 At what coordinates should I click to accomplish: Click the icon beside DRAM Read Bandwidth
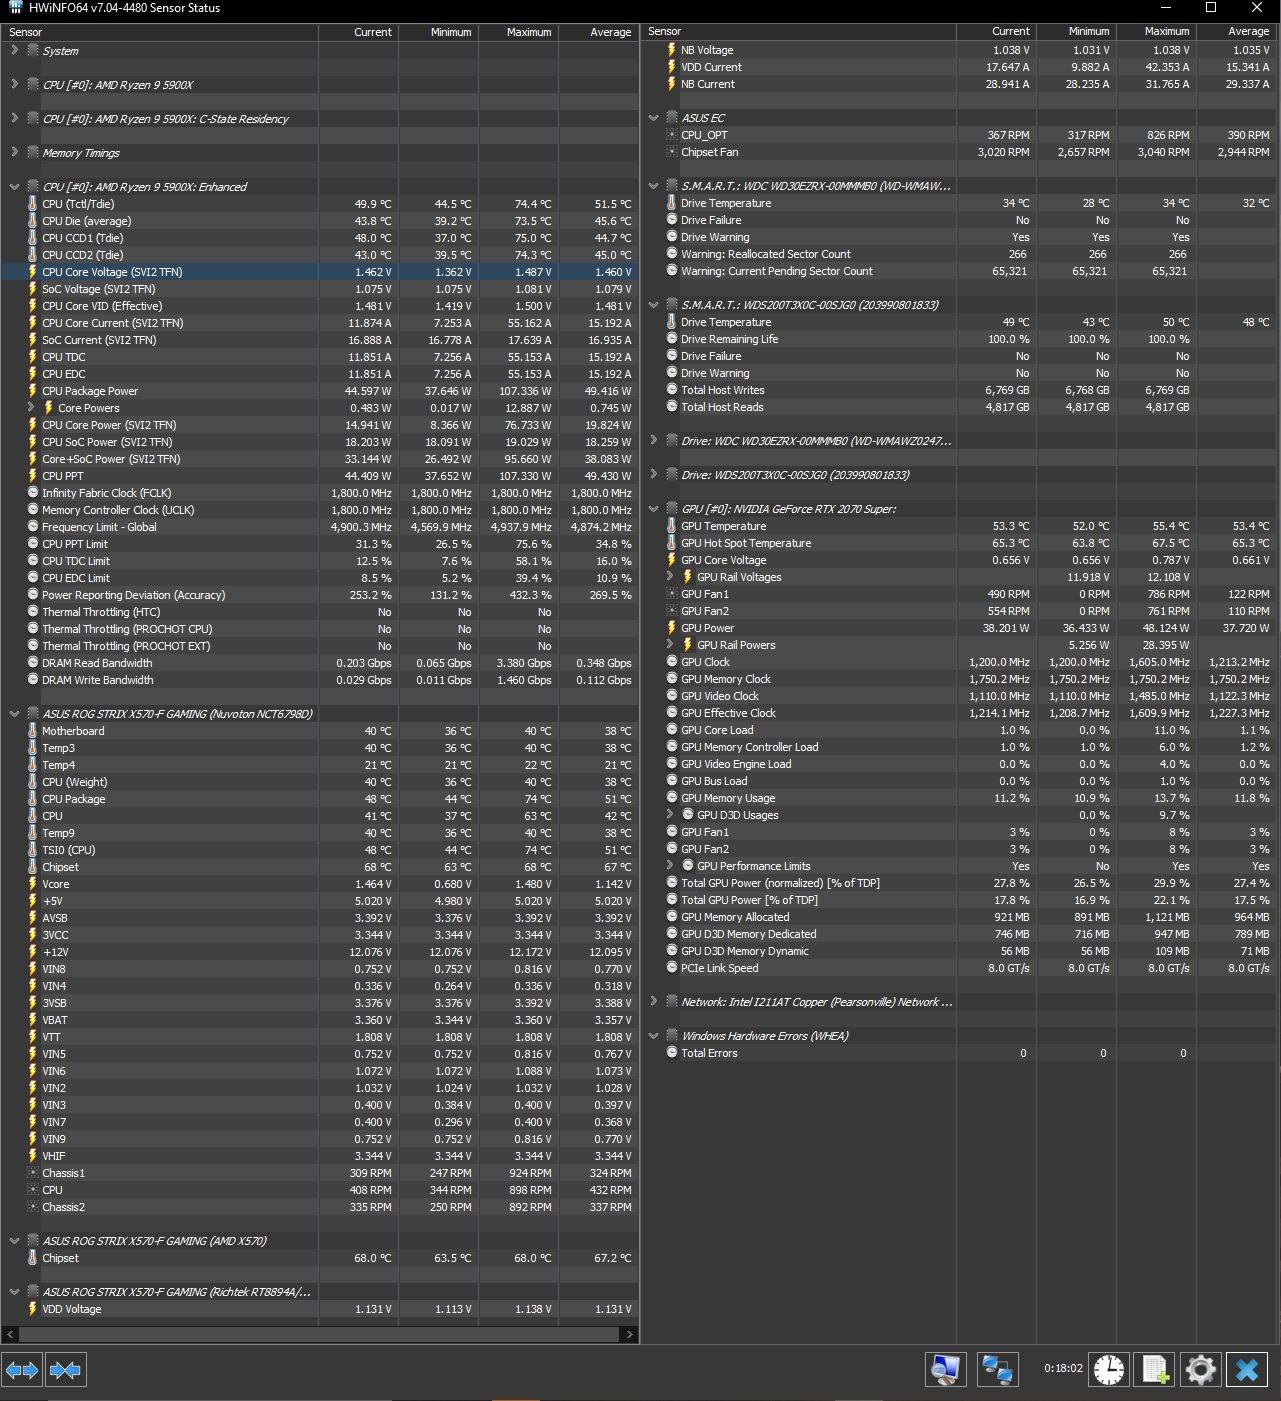(32, 663)
